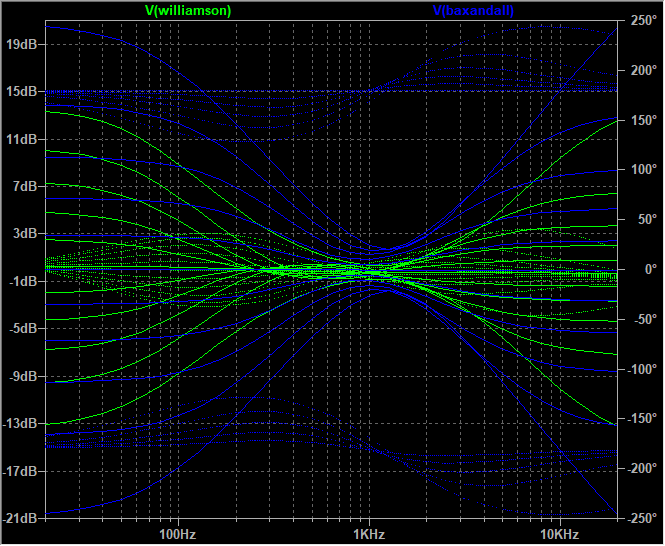Click the -5dB magnitude axis label

click(x=23, y=328)
